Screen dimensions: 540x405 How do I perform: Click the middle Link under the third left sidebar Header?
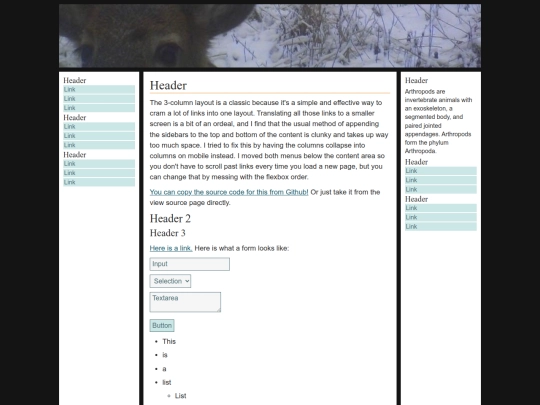(99, 173)
